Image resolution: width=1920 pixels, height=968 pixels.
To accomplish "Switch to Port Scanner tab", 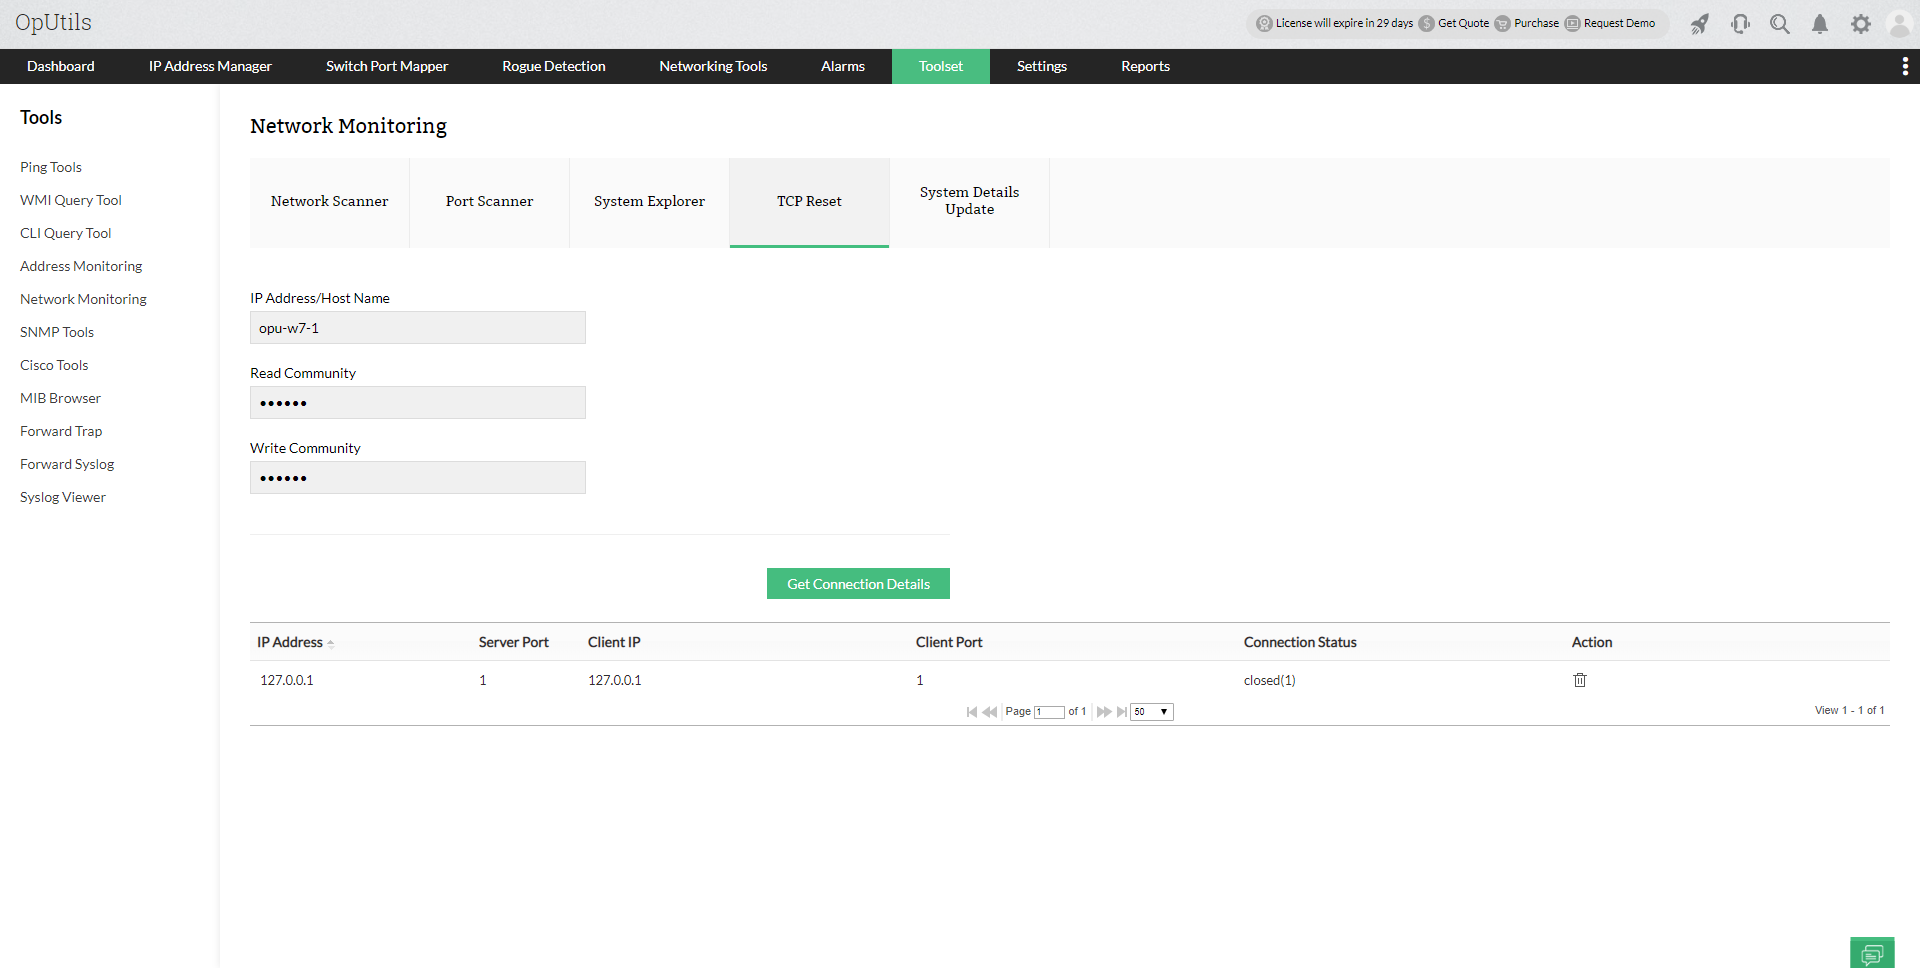I will coord(490,202).
